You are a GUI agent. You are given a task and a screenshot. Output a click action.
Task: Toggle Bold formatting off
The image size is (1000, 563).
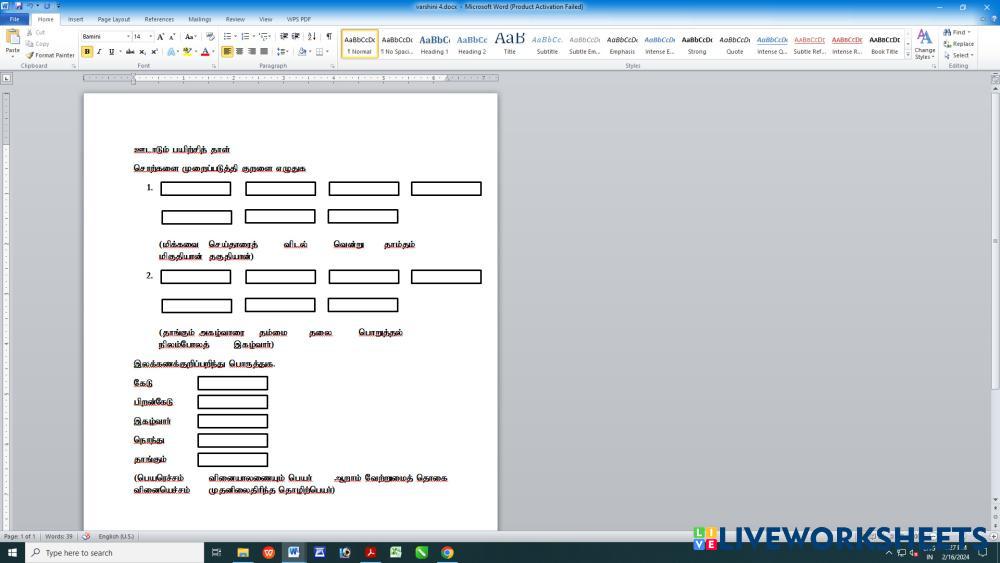pyautogui.click(x=87, y=51)
